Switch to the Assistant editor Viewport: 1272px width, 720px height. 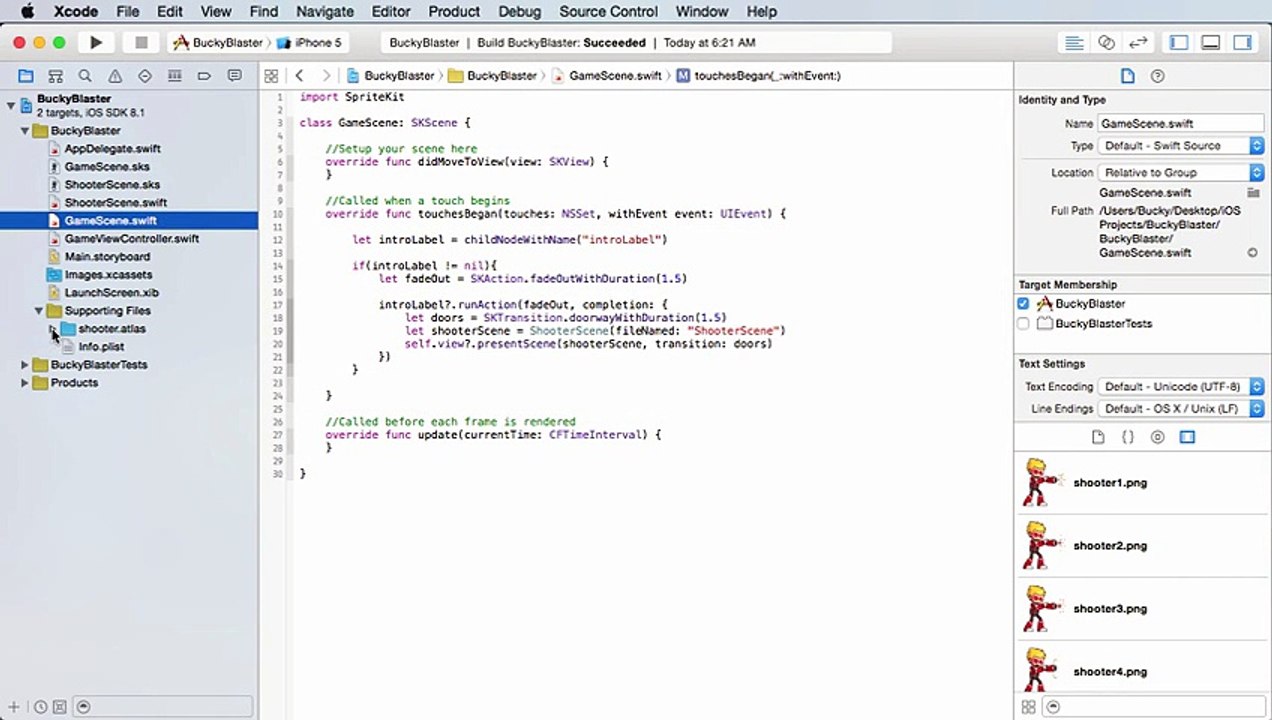coord(1106,43)
